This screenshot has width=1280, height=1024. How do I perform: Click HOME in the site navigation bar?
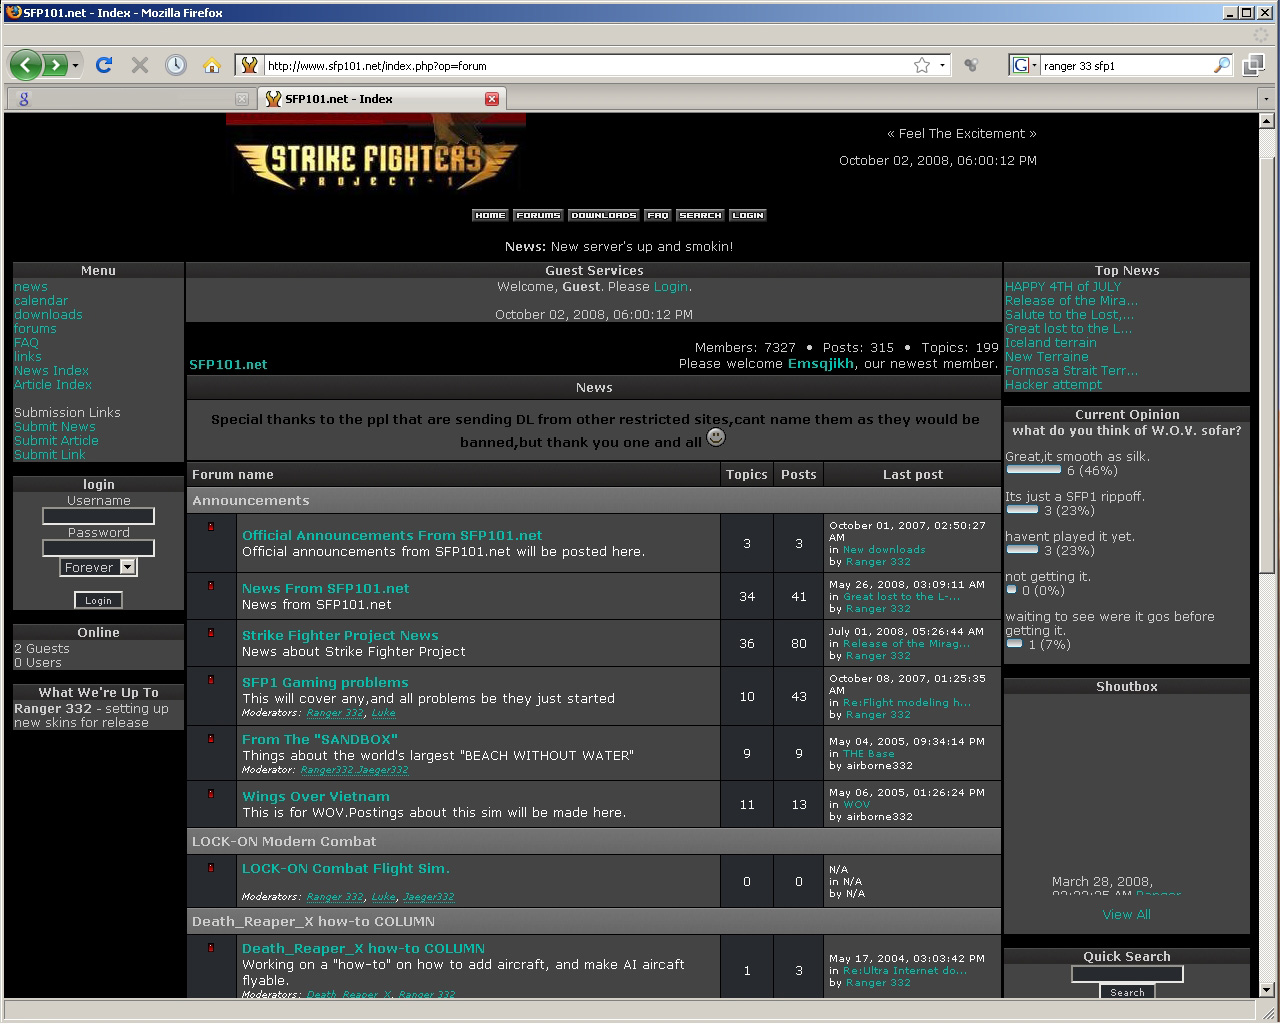pyautogui.click(x=490, y=215)
